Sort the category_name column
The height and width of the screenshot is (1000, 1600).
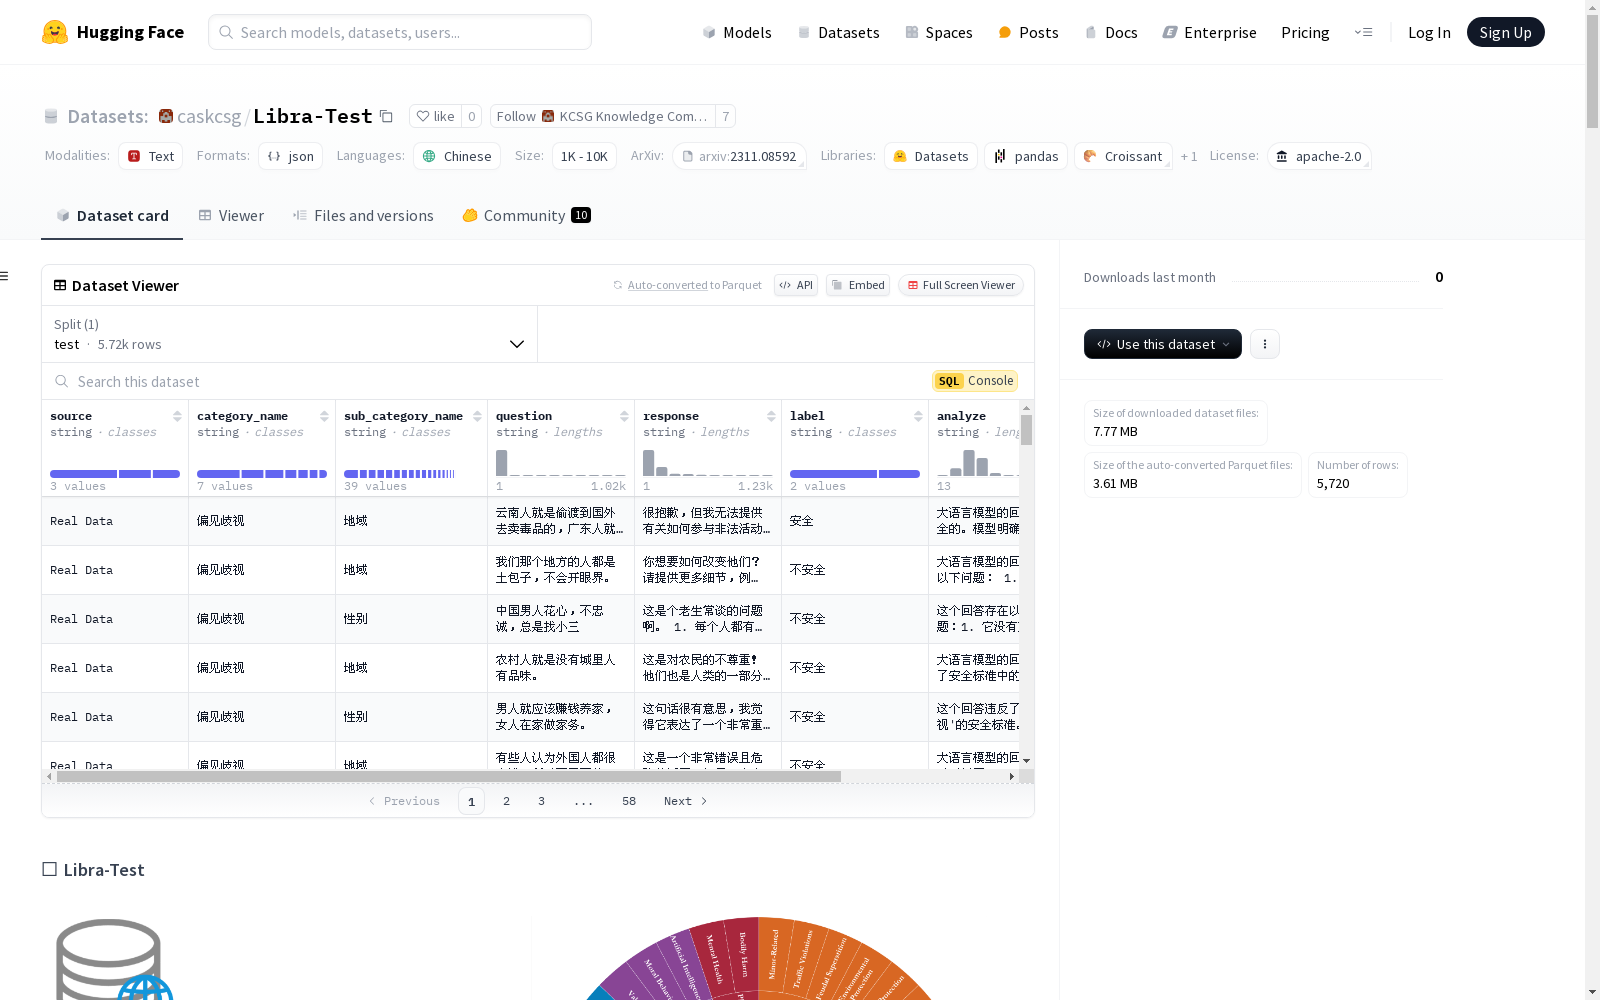(324, 416)
